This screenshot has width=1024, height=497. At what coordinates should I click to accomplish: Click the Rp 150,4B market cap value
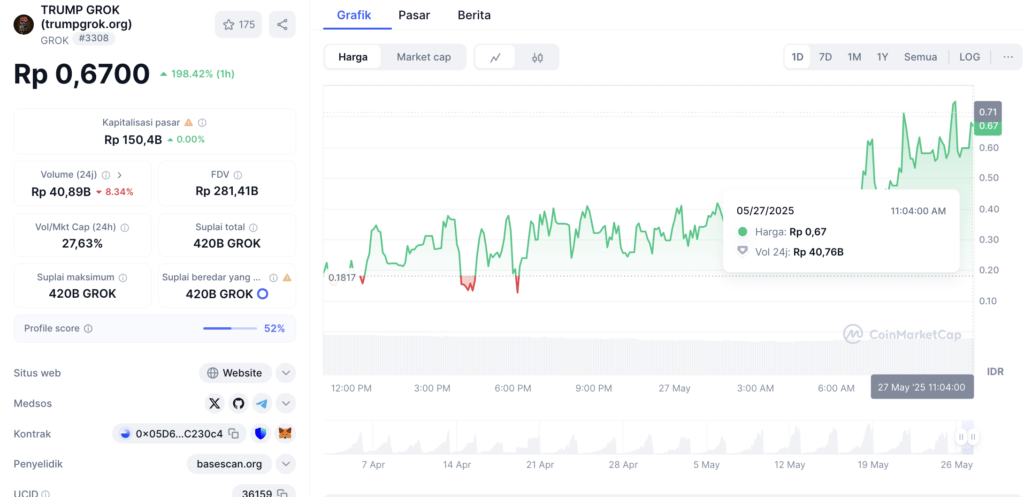[x=133, y=139]
